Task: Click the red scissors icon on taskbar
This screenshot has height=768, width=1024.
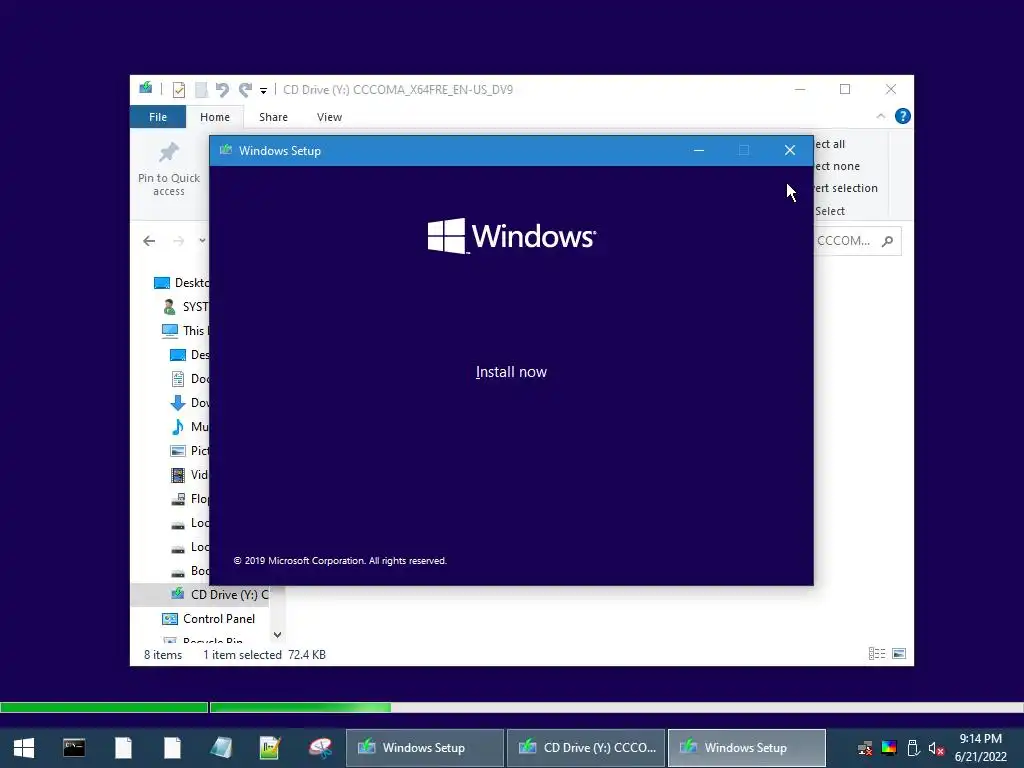Action: 320,748
